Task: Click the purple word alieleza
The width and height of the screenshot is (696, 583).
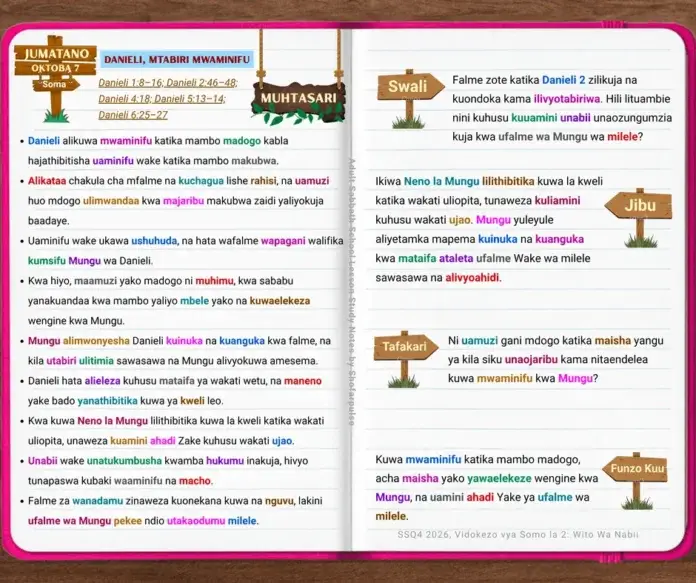Action: (x=102, y=381)
